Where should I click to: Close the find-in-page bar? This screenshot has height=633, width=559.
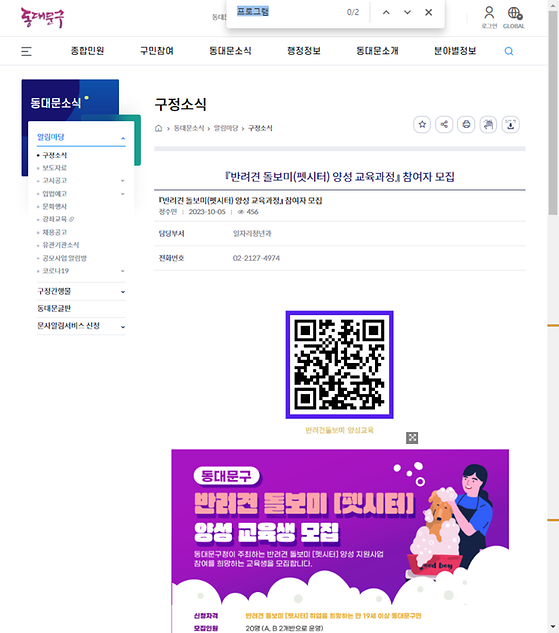tap(429, 13)
